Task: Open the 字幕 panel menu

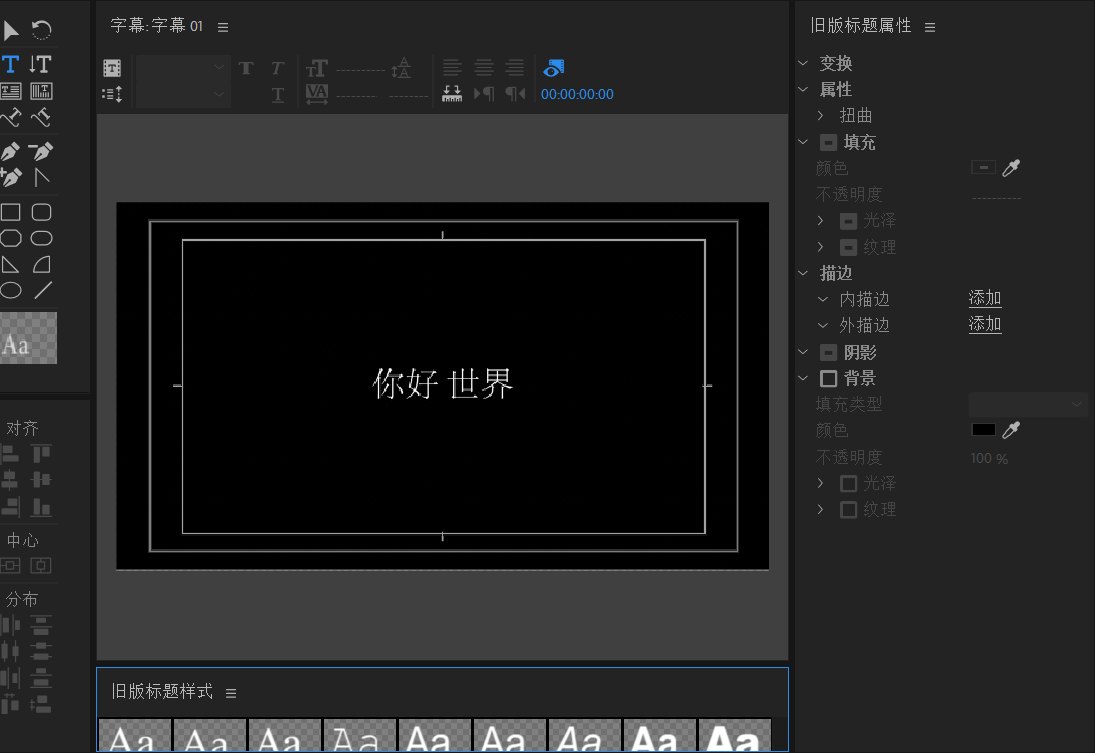Action: (223, 27)
